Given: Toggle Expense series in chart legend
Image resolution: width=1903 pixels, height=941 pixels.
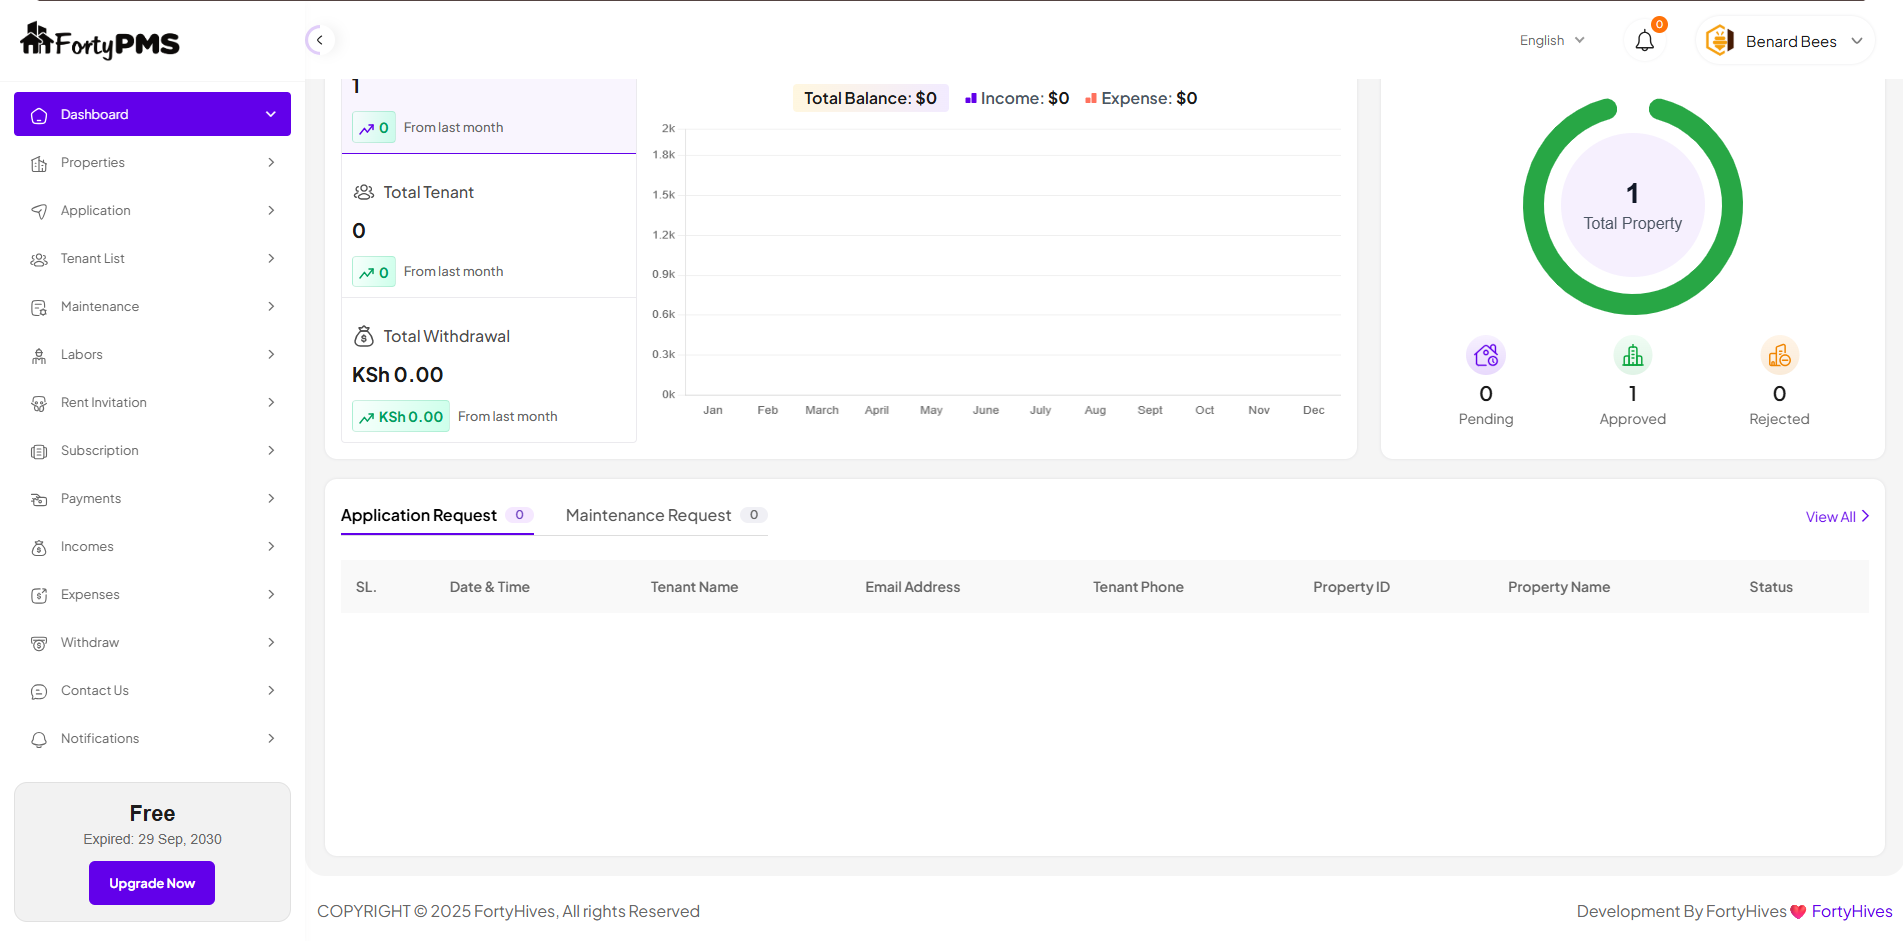Looking at the screenshot, I should 1141,98.
